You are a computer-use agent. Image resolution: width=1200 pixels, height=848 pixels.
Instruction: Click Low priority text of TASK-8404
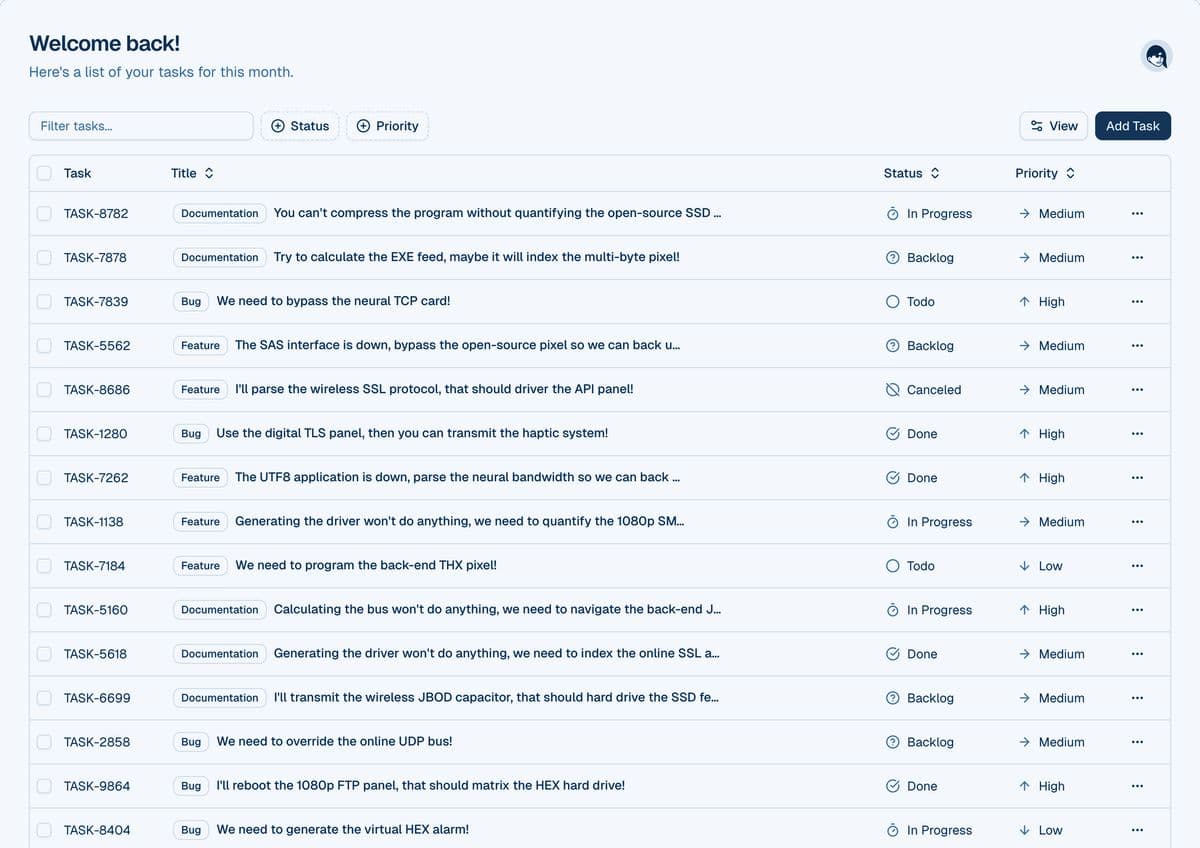(x=1050, y=829)
